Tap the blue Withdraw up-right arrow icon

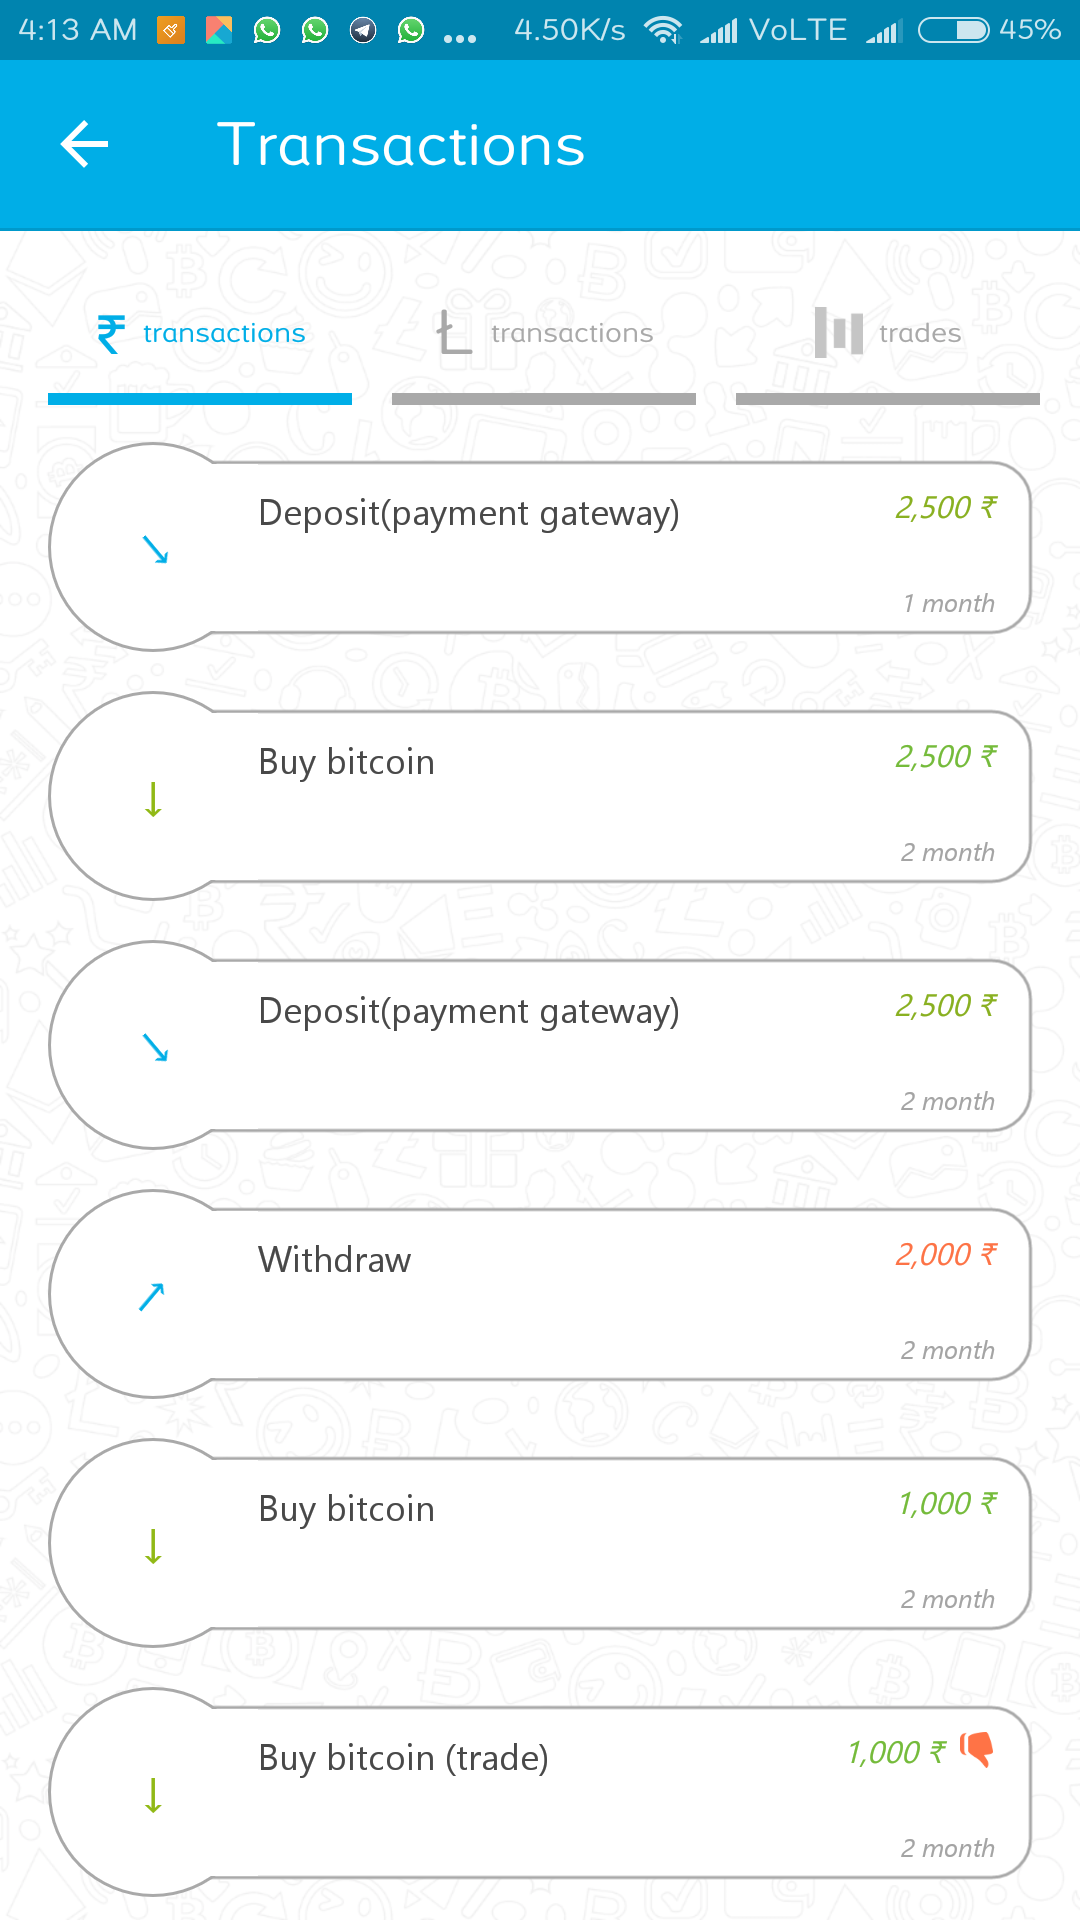tap(152, 1296)
